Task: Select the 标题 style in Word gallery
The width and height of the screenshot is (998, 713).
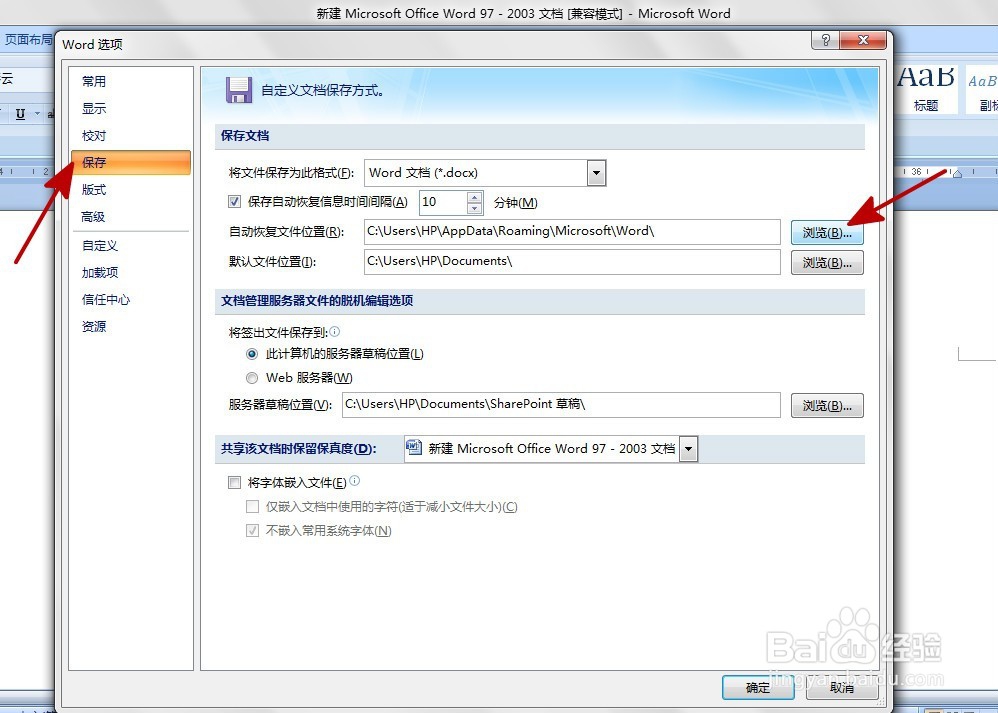Action: click(925, 90)
